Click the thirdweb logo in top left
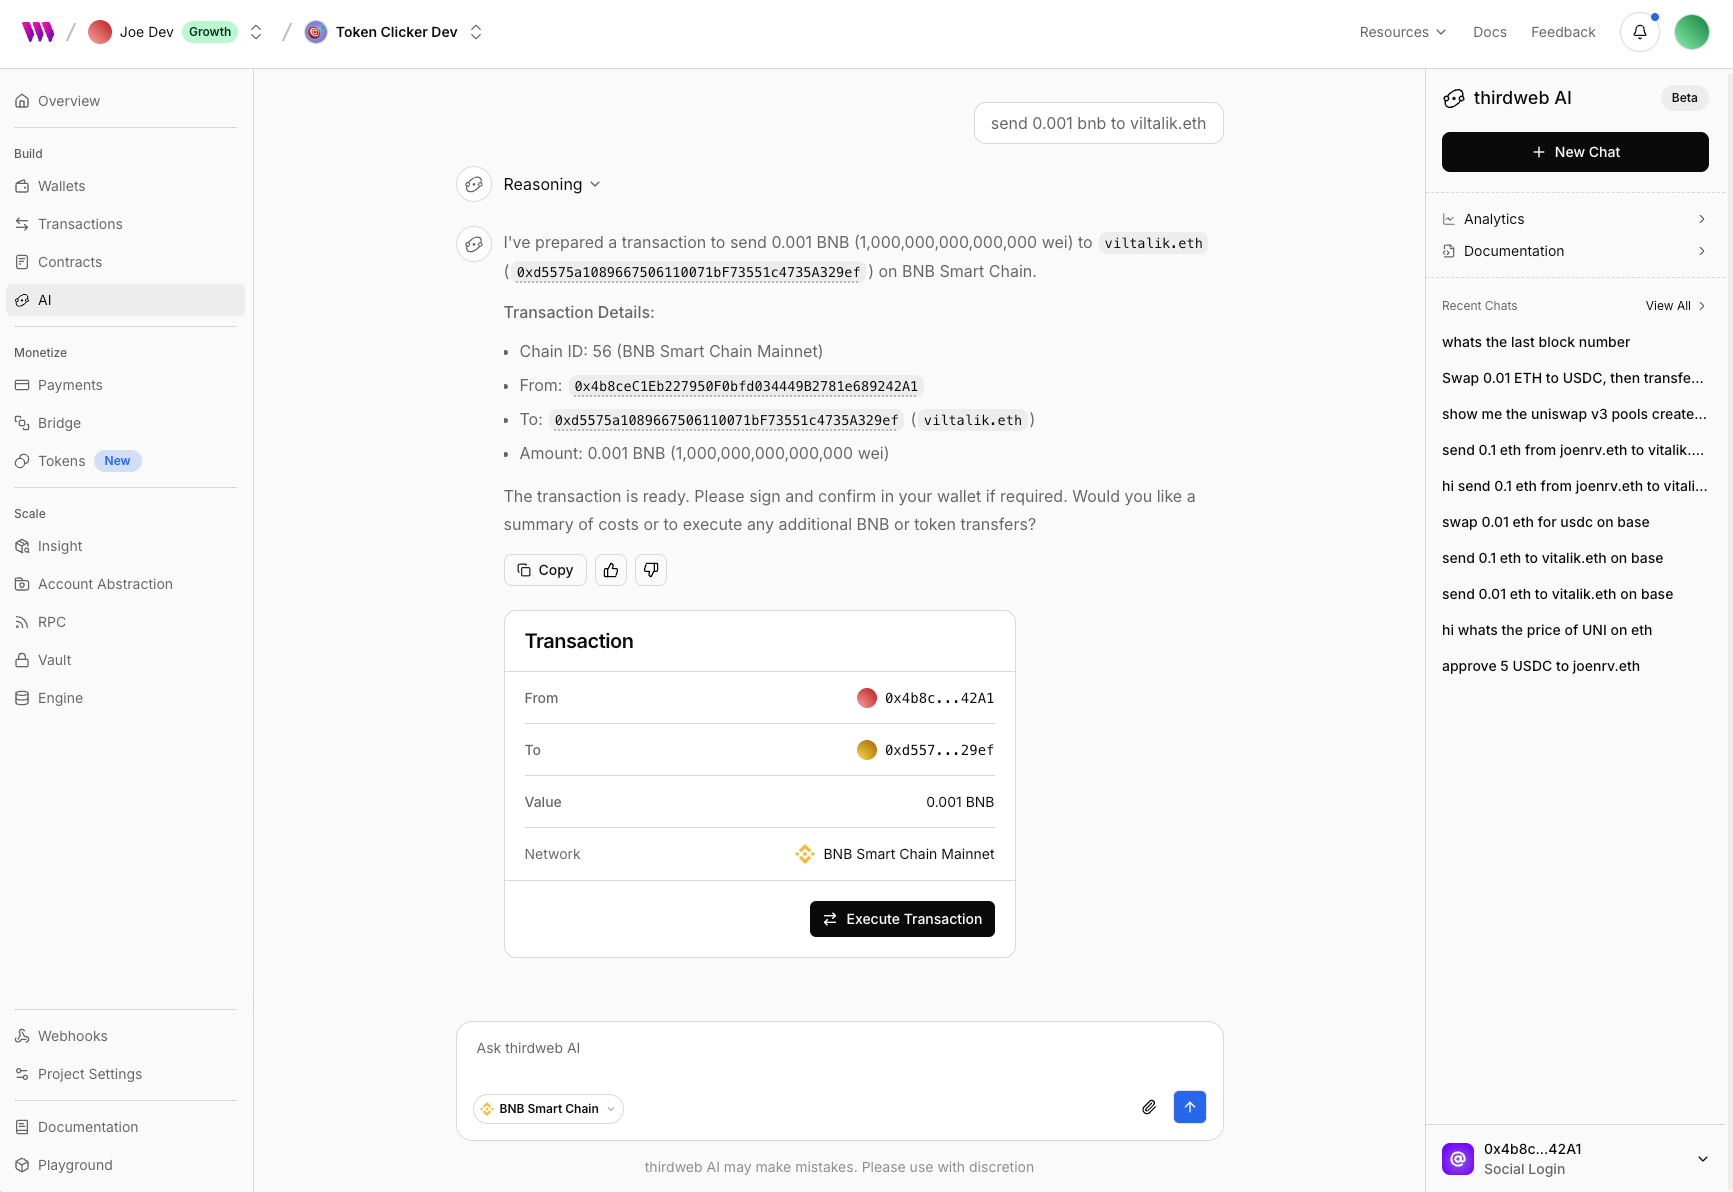This screenshot has height=1192, width=1733. tap(38, 32)
